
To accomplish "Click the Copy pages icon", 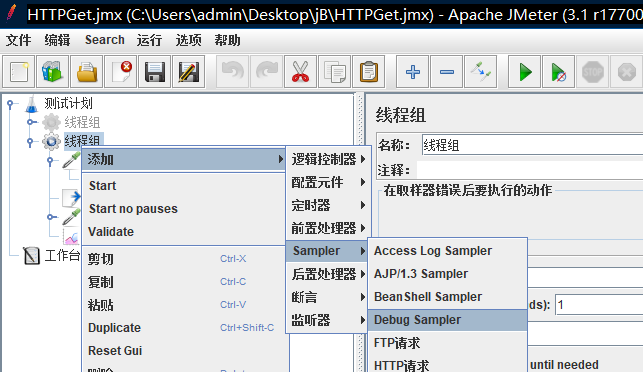I will [335, 72].
